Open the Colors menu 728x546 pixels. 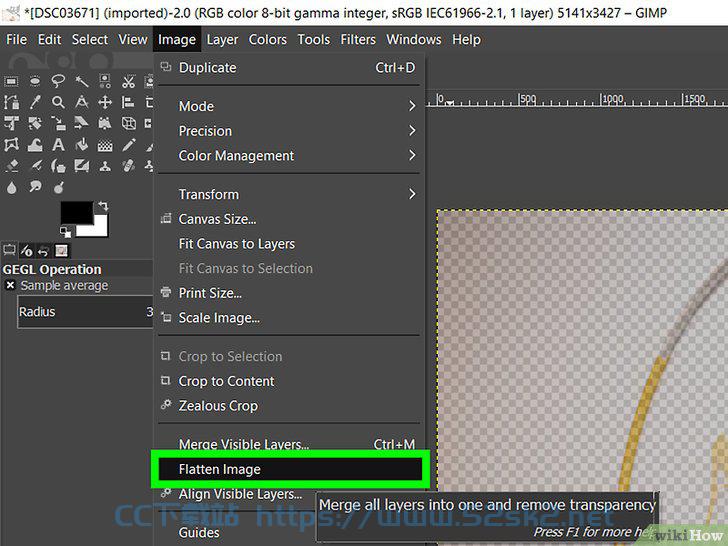[267, 39]
